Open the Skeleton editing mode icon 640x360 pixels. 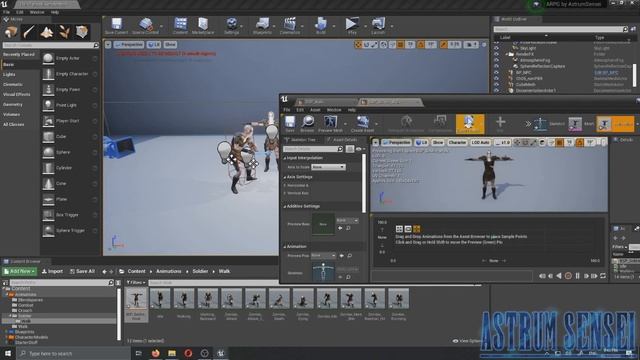point(540,124)
